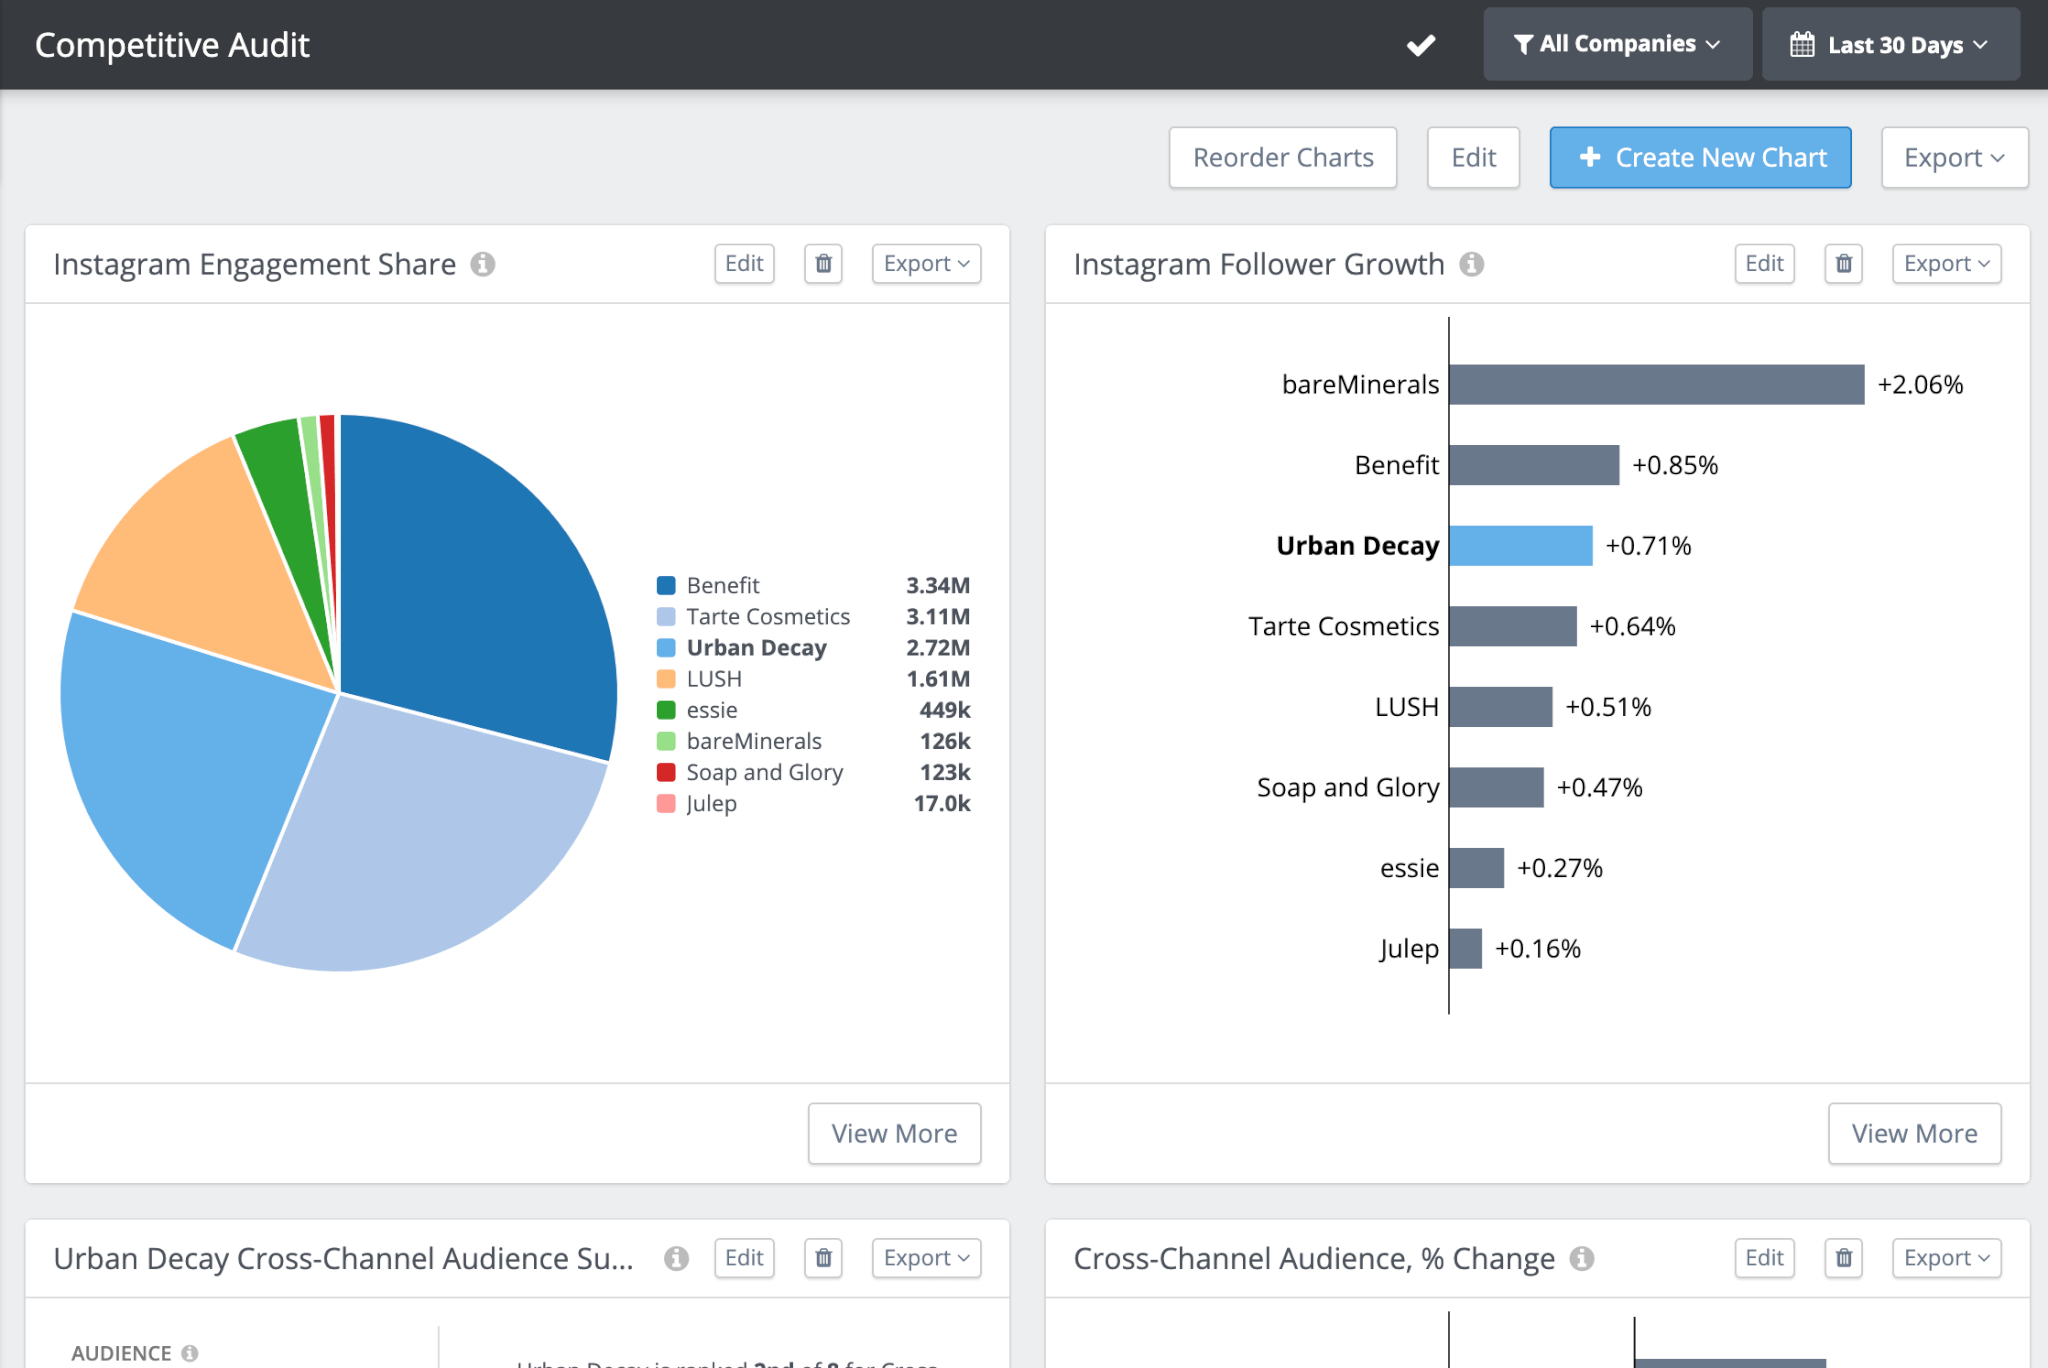This screenshot has width=2048, height=1368.
Task: View More on Instagram Engagement Share
Action: 894,1133
